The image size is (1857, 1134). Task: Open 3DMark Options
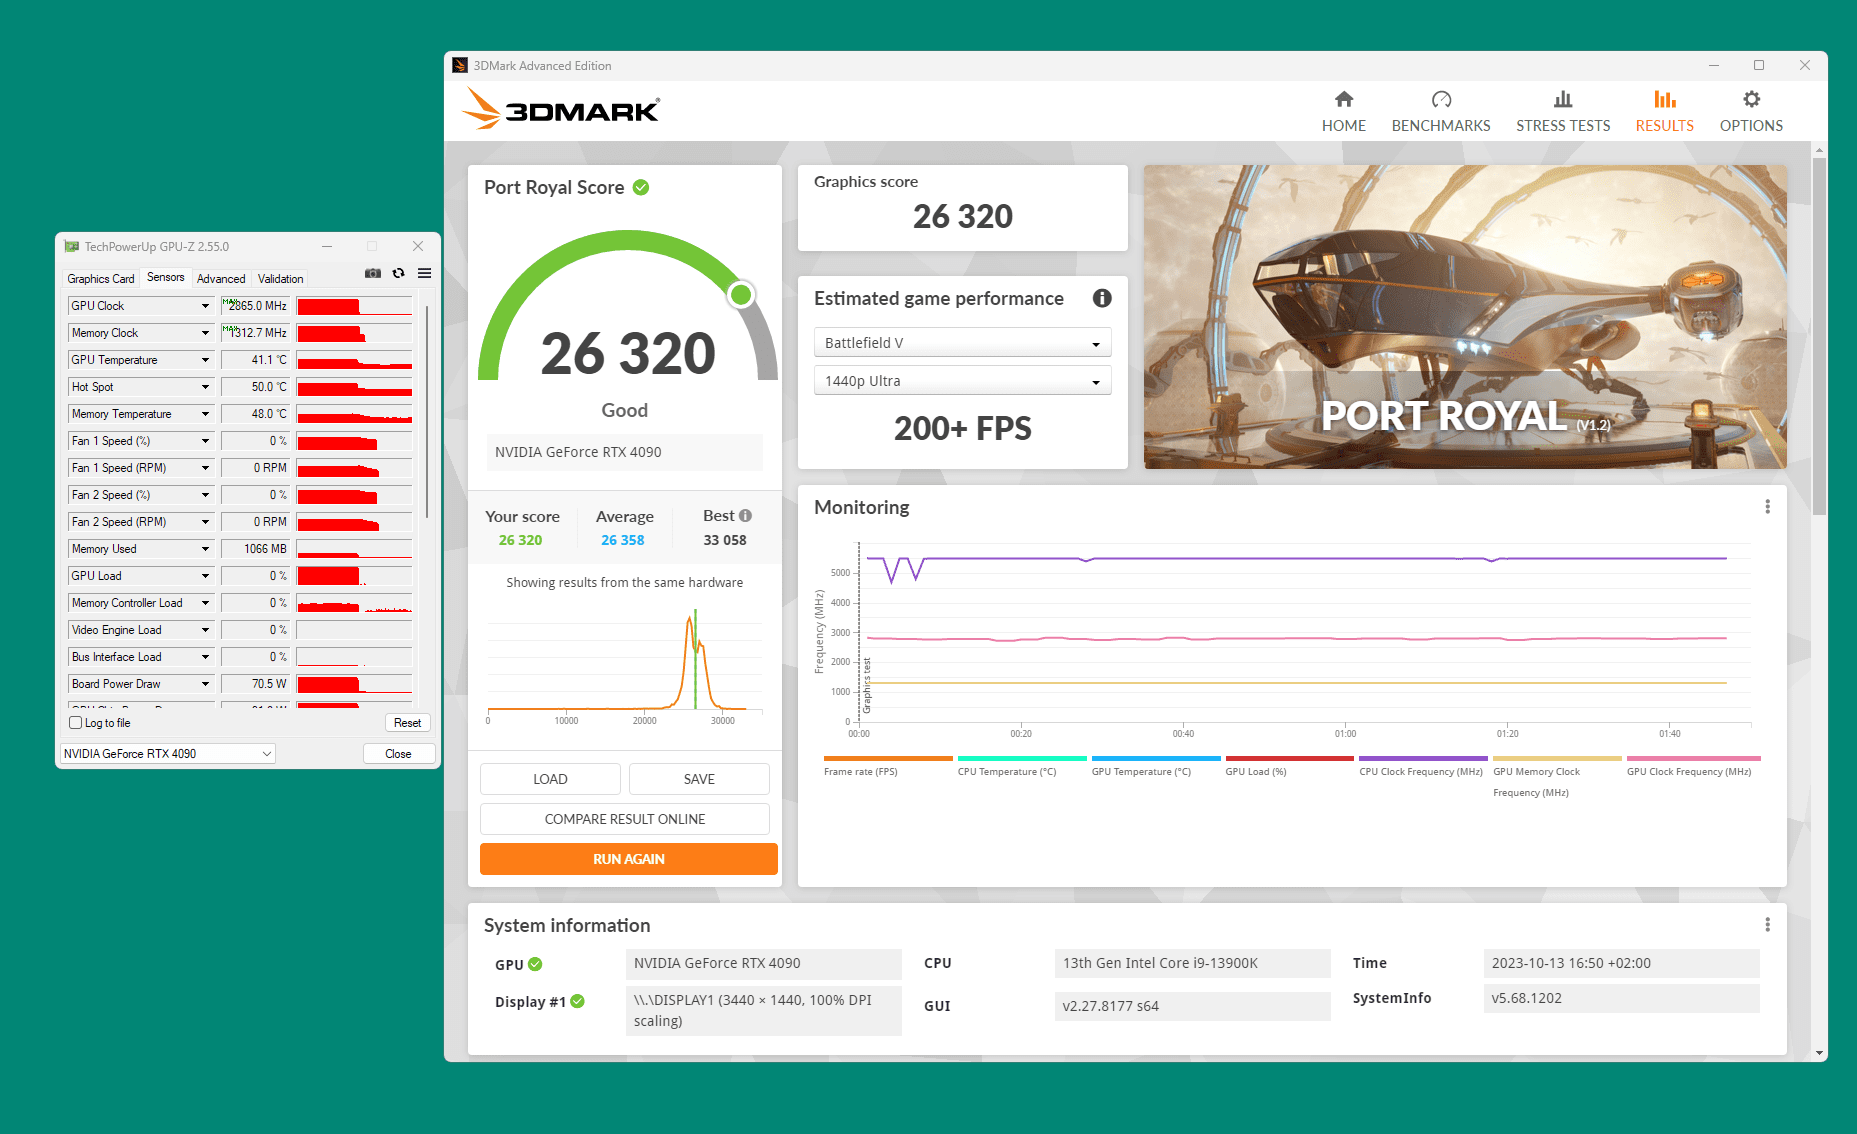1751,111
